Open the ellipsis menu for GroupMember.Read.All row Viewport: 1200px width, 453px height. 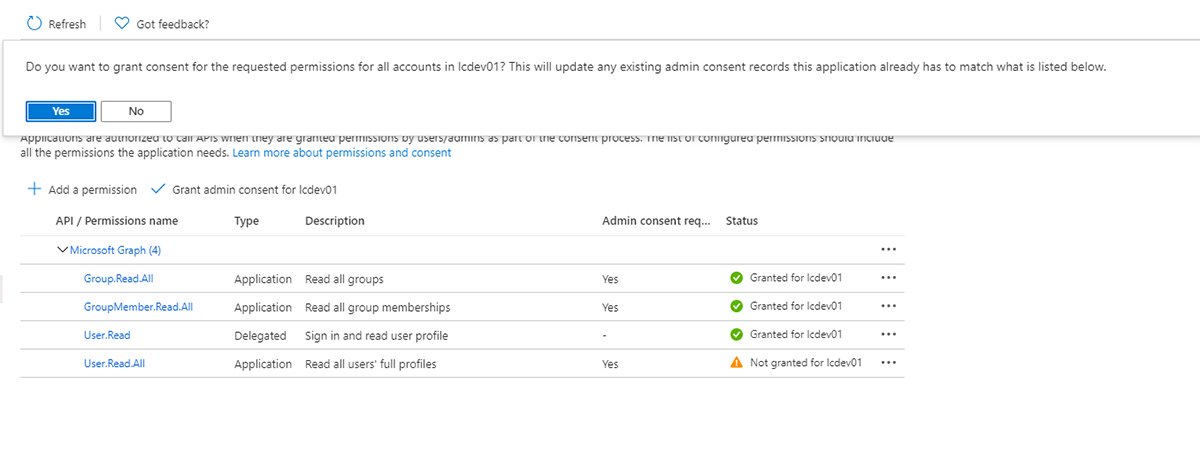(888, 306)
